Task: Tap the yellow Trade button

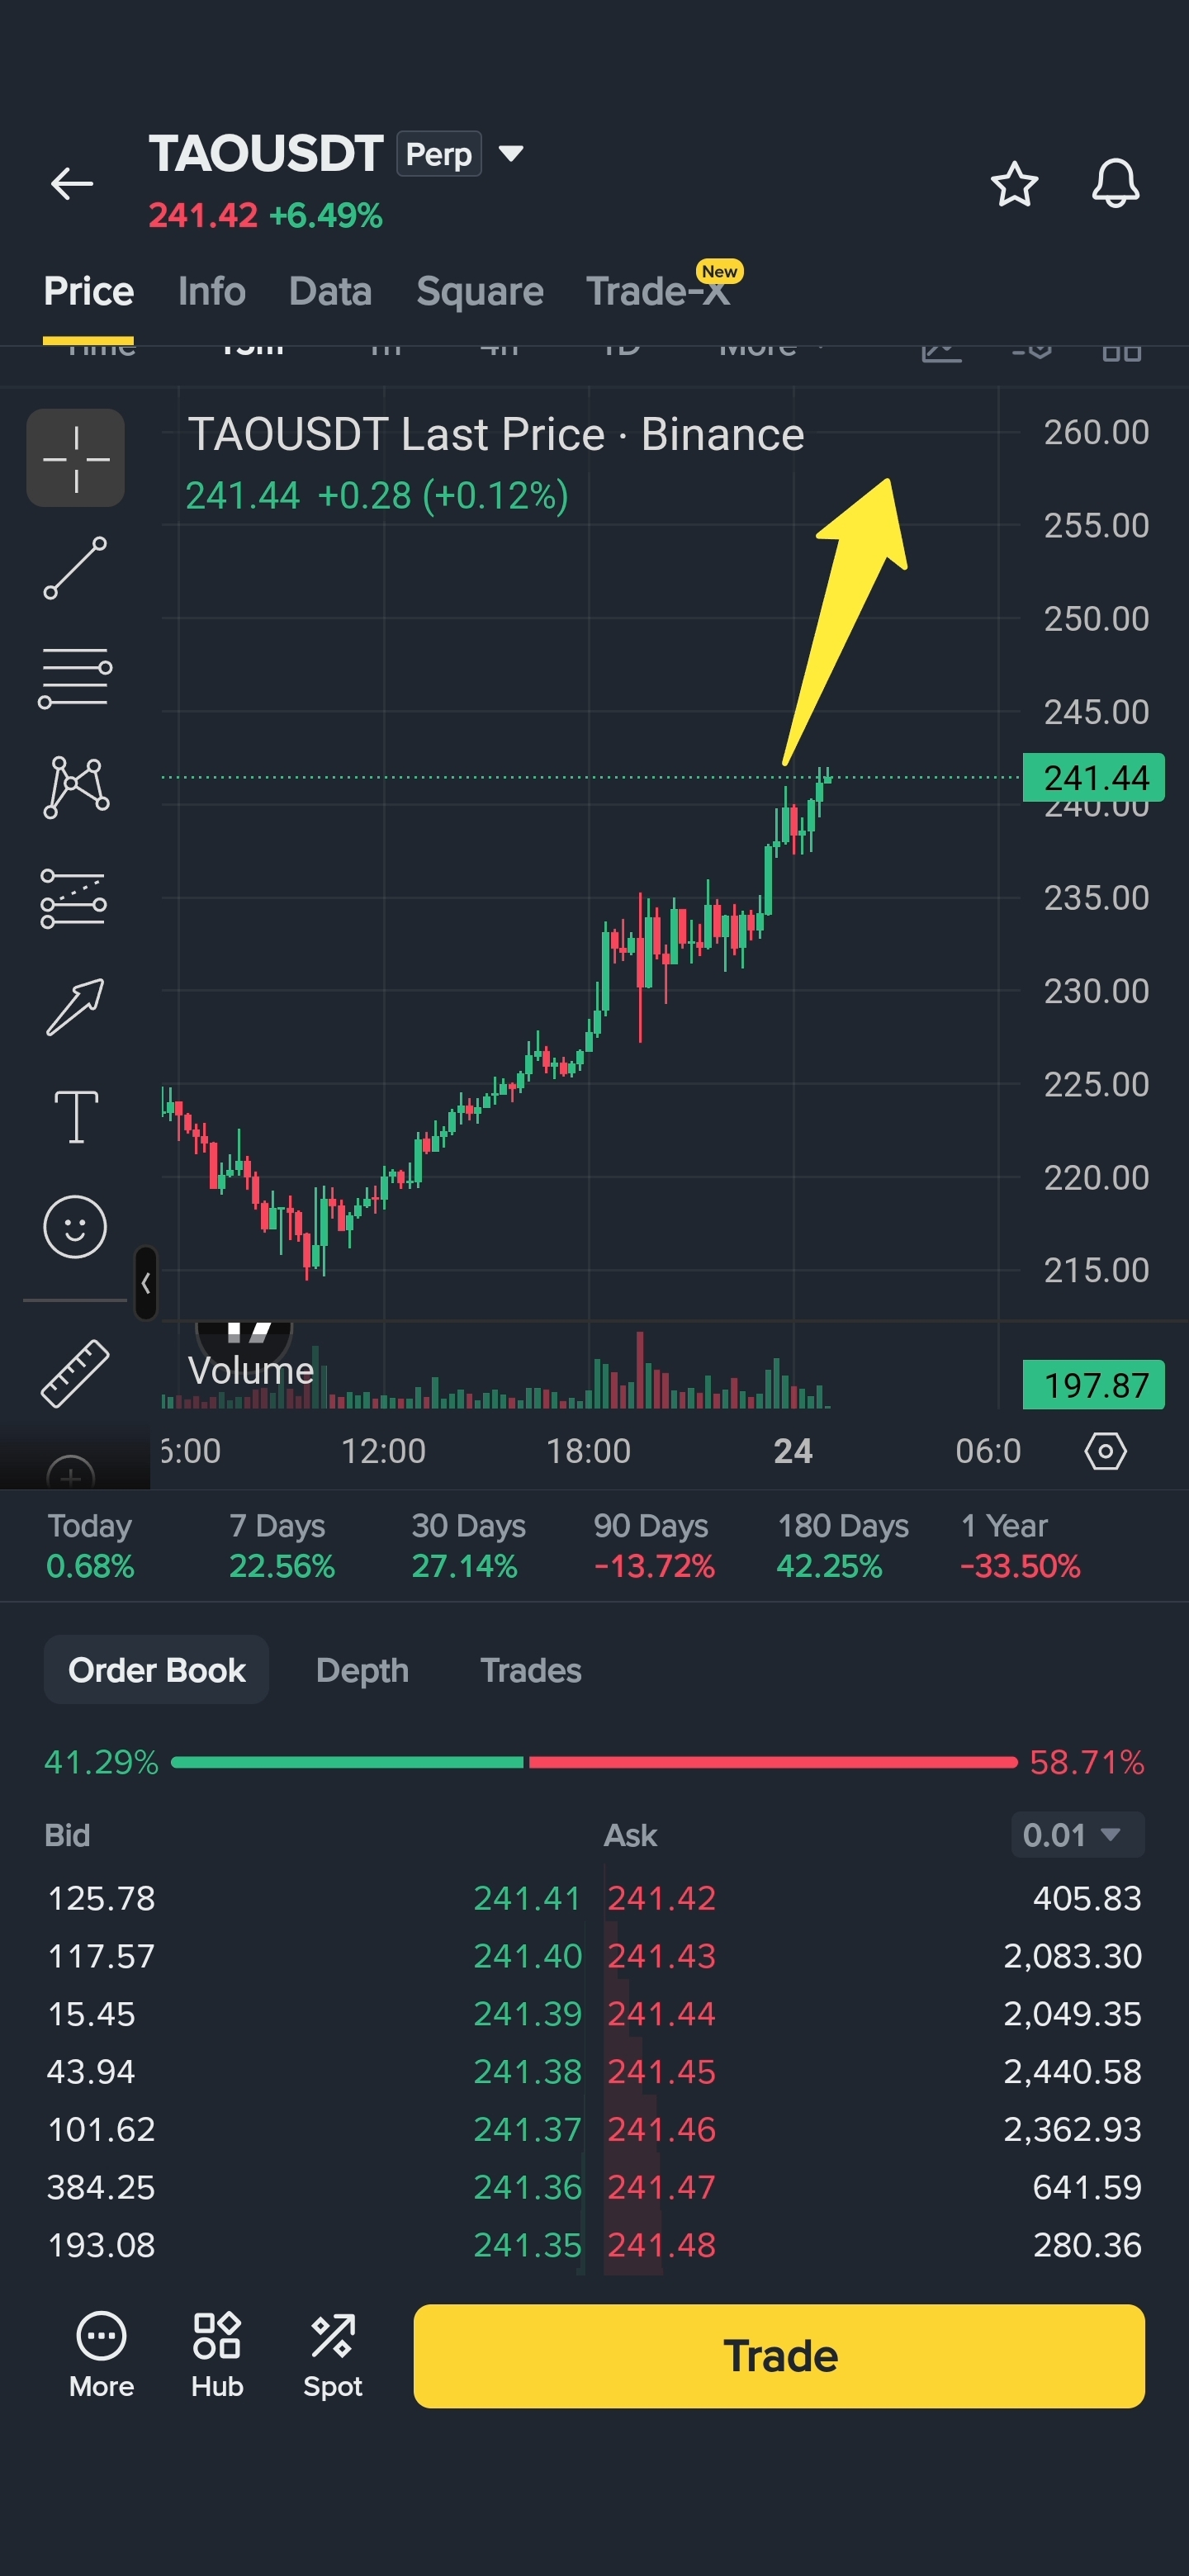Action: pos(779,2355)
